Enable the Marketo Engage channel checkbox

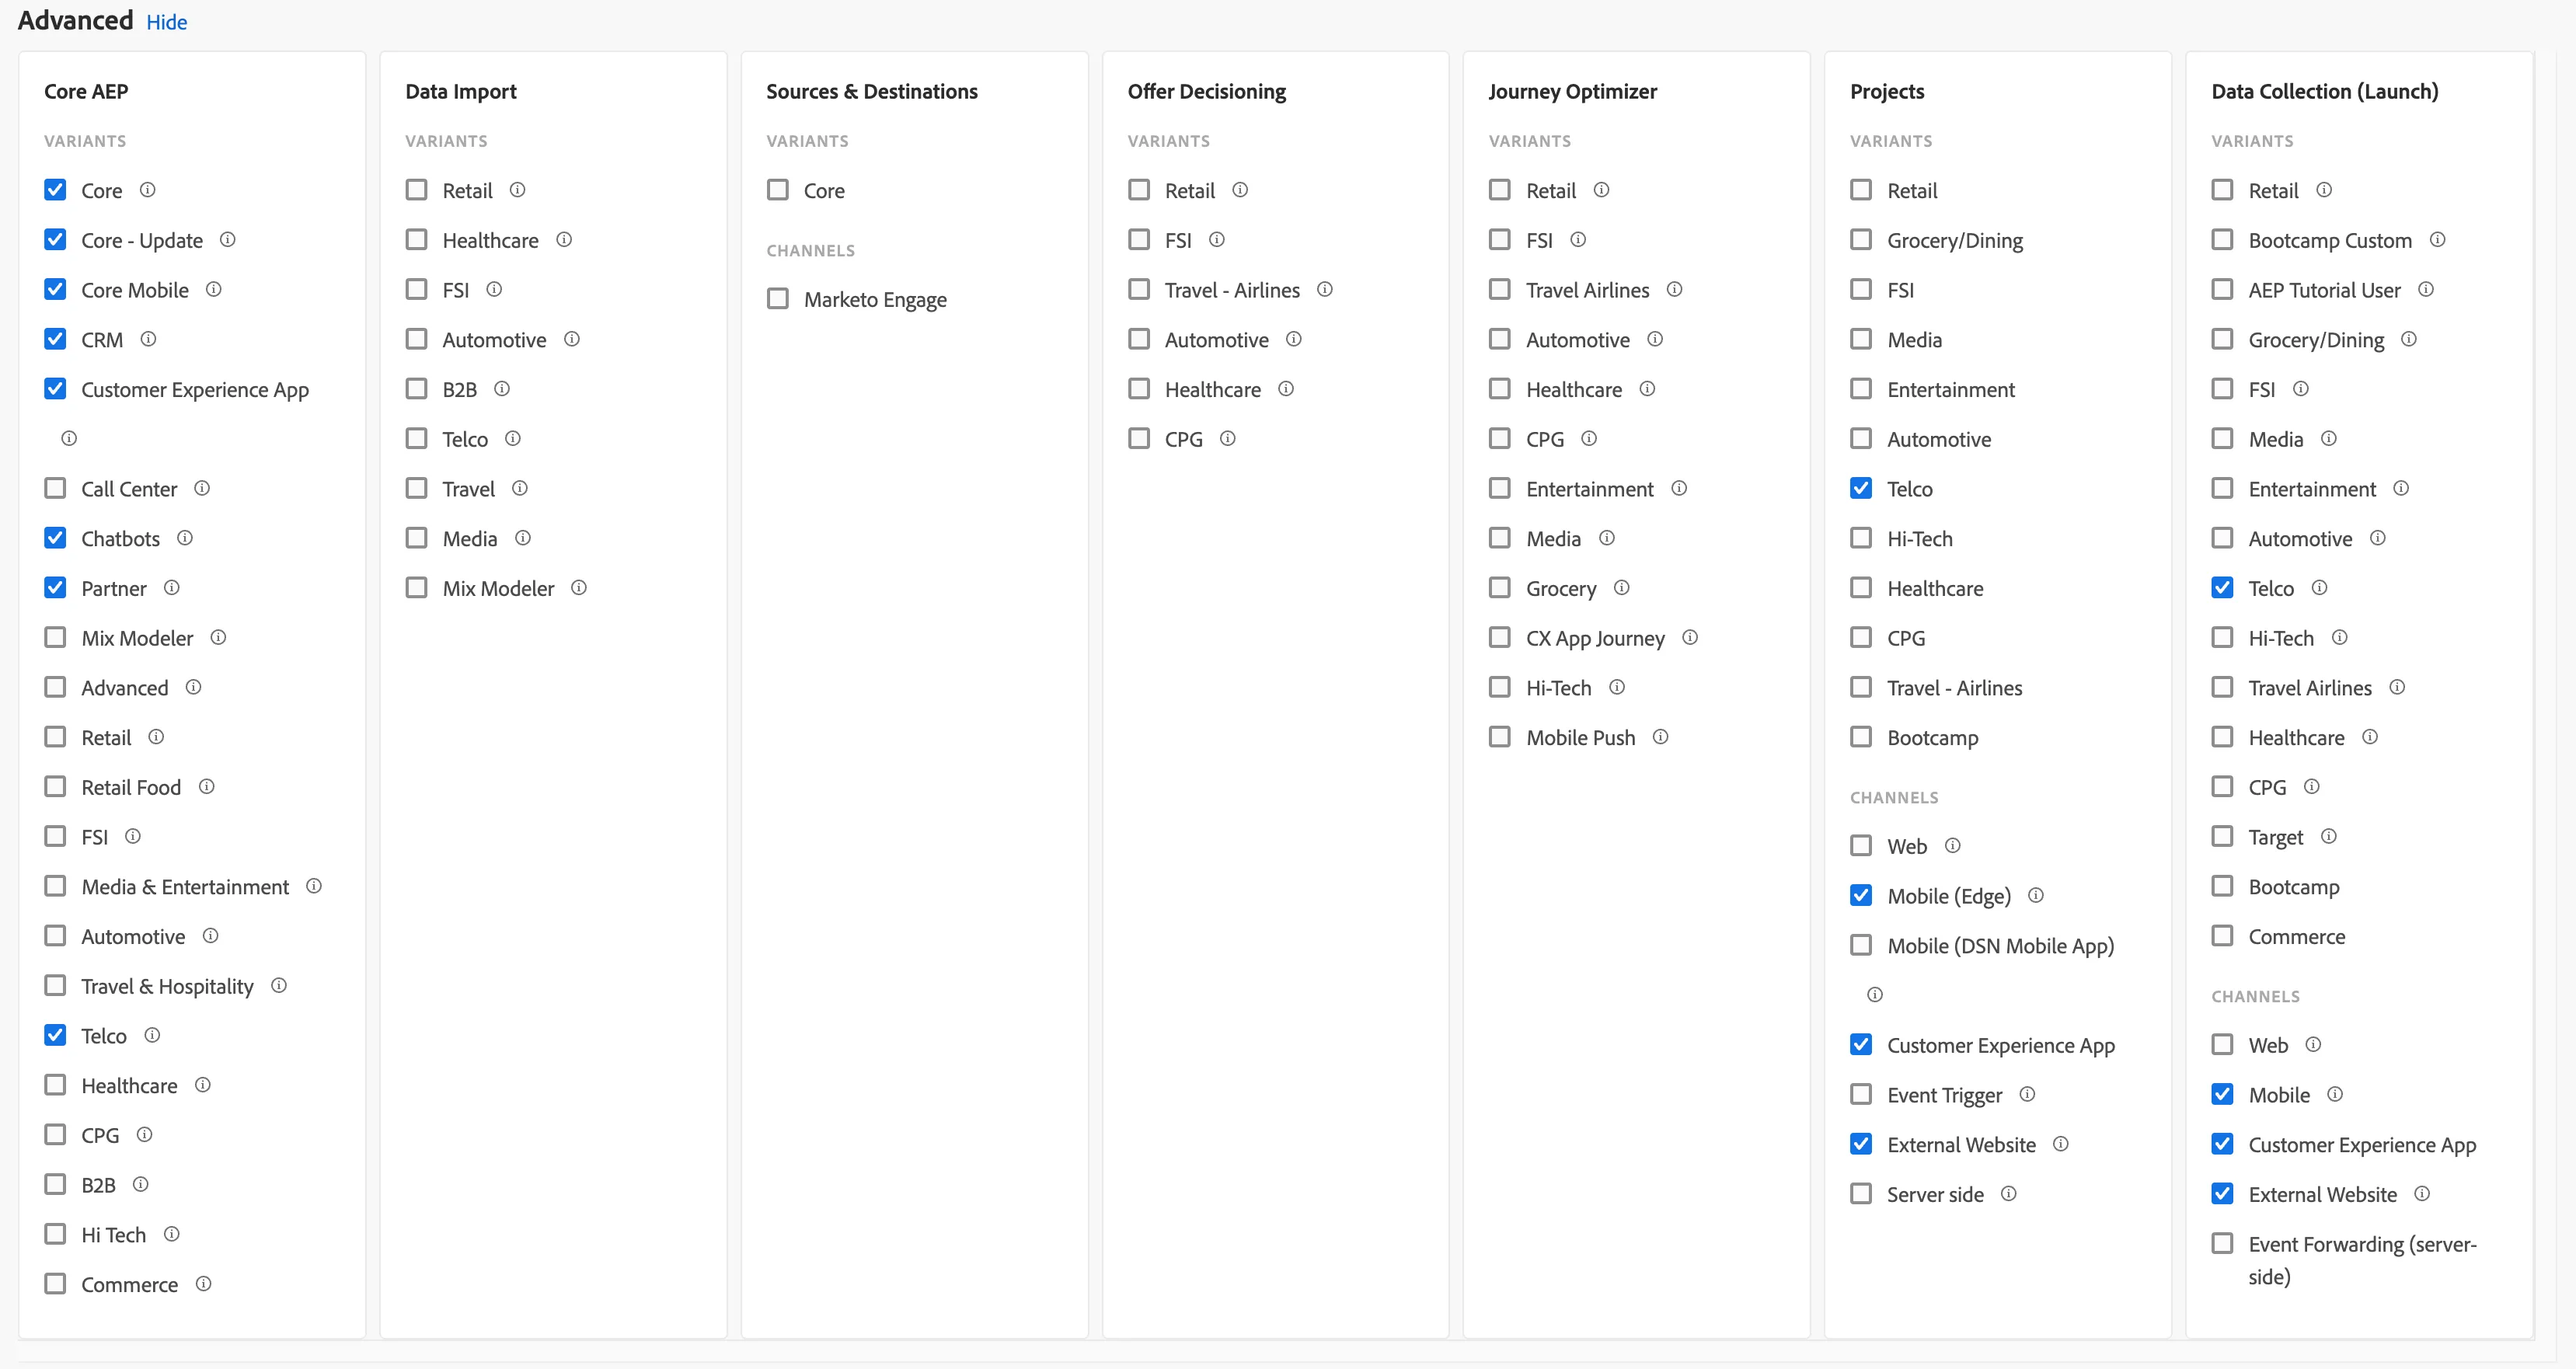778,299
